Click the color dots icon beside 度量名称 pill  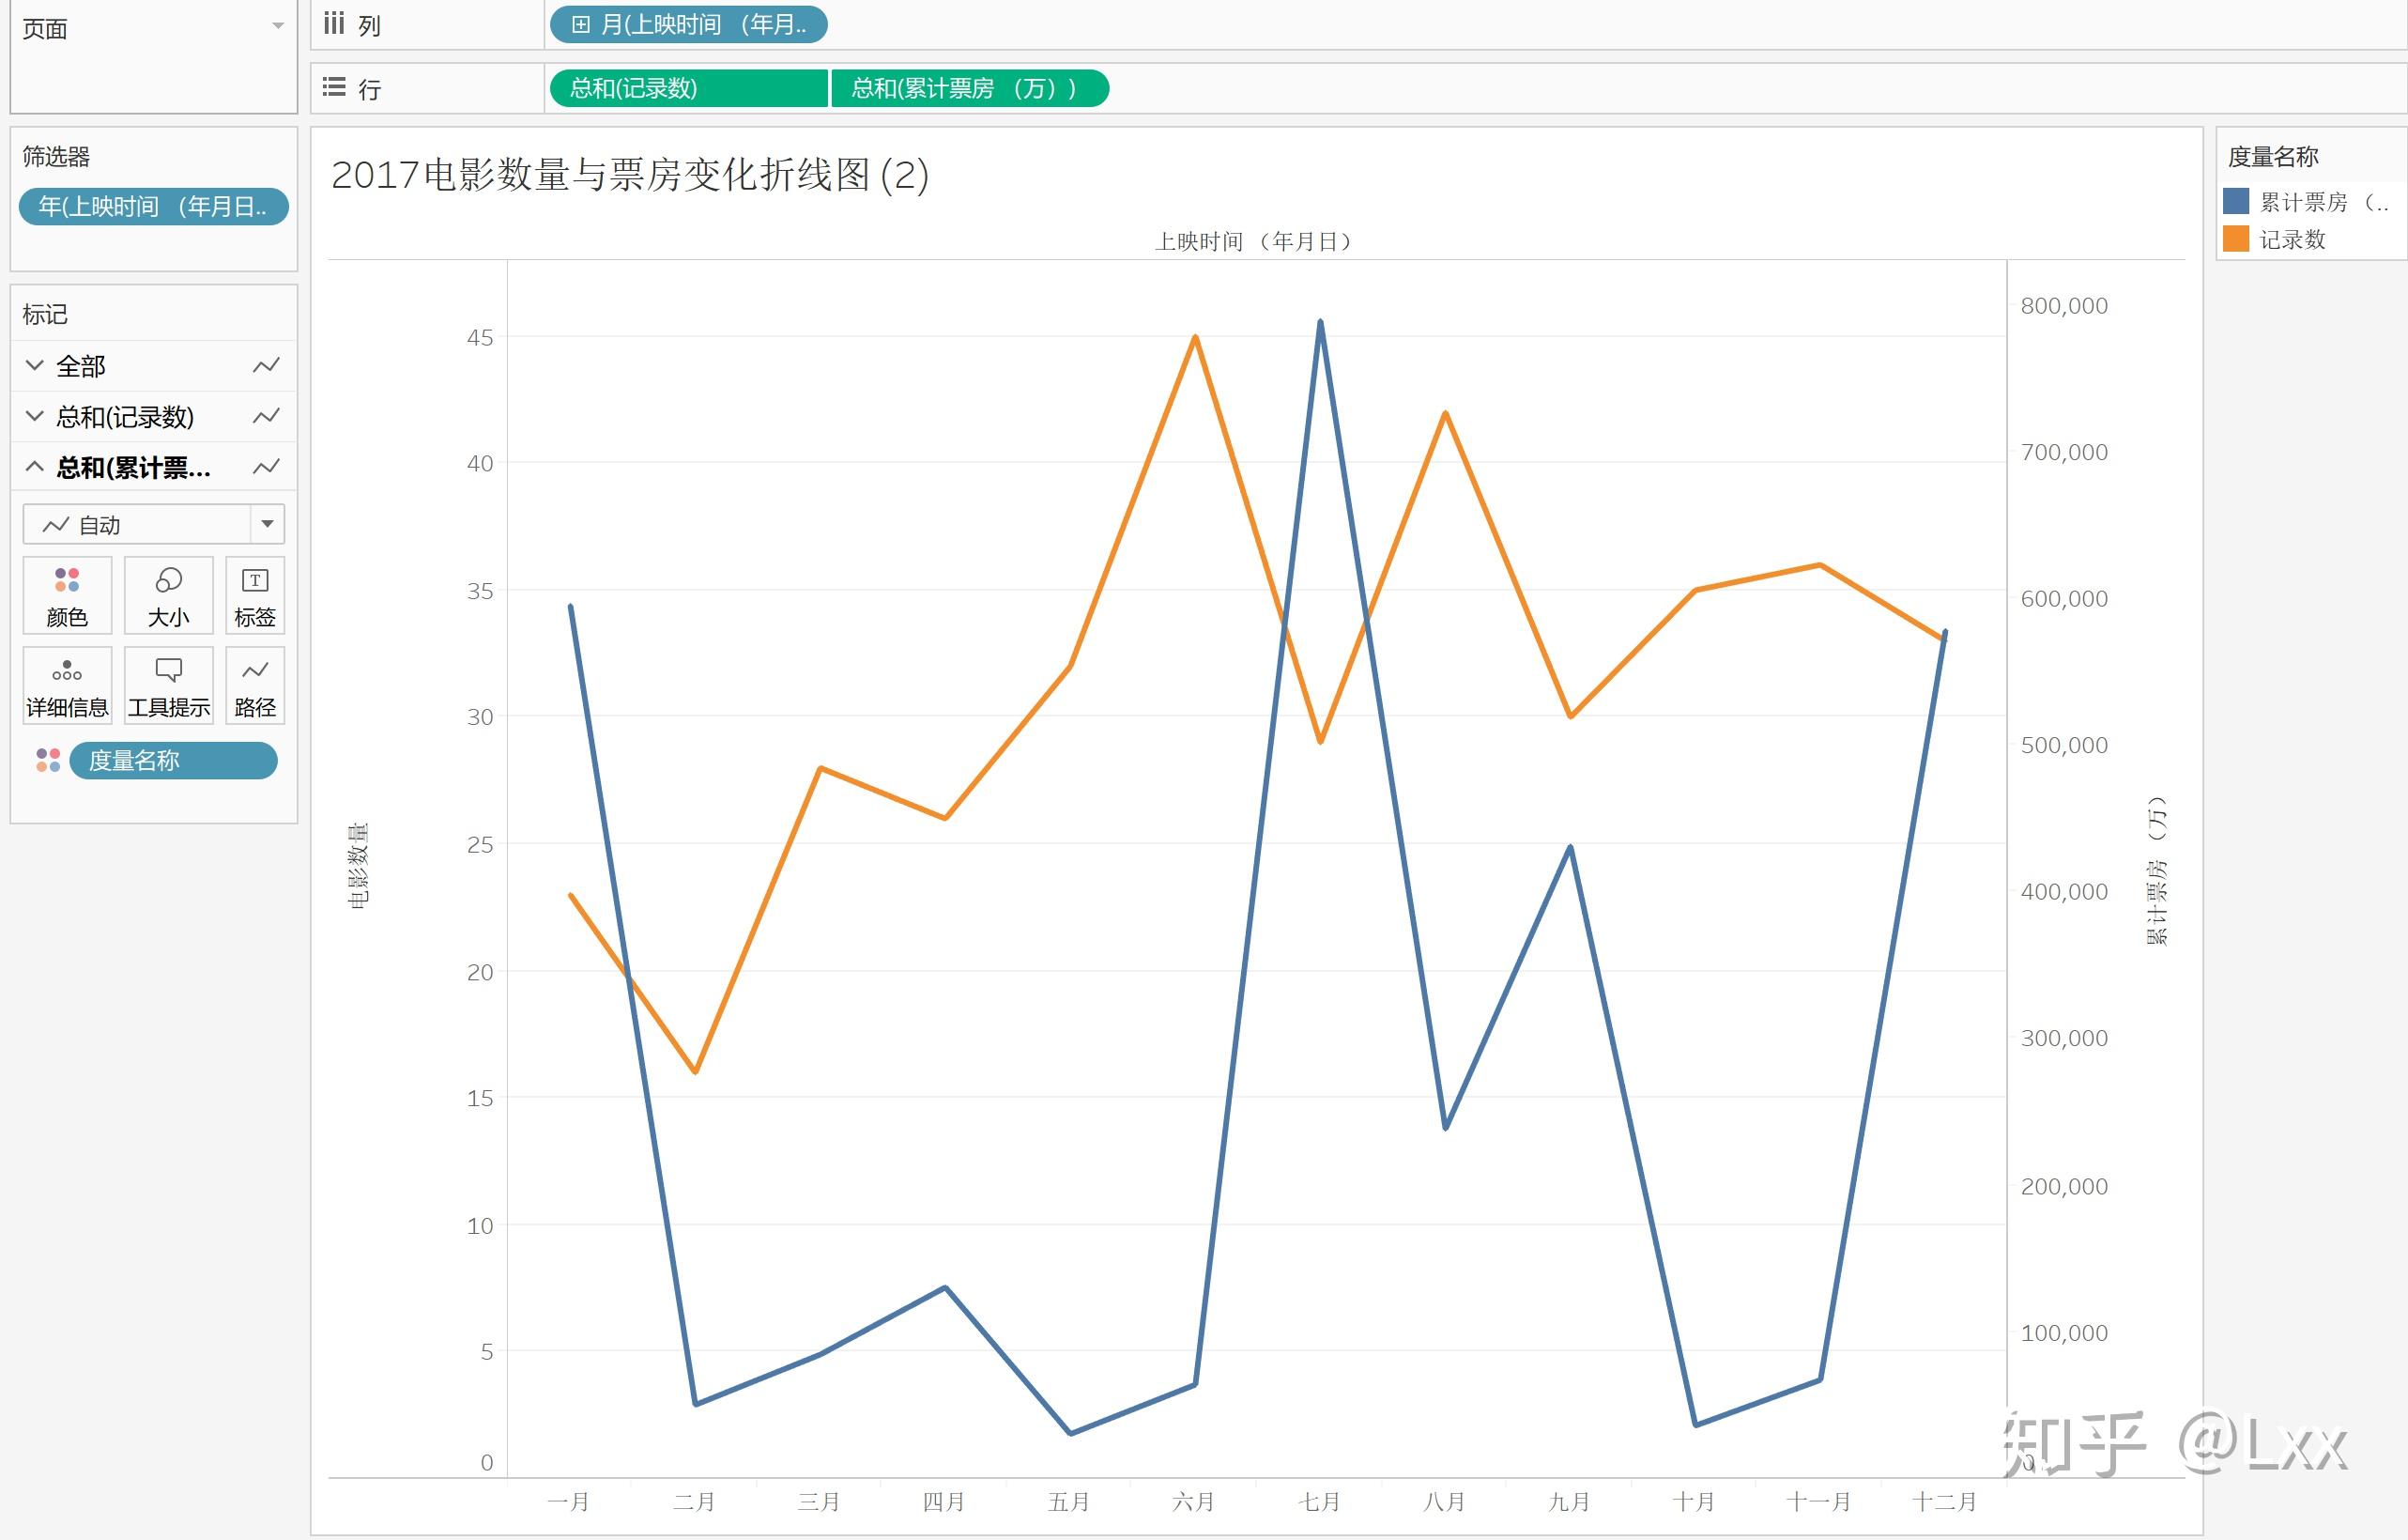coord(48,760)
